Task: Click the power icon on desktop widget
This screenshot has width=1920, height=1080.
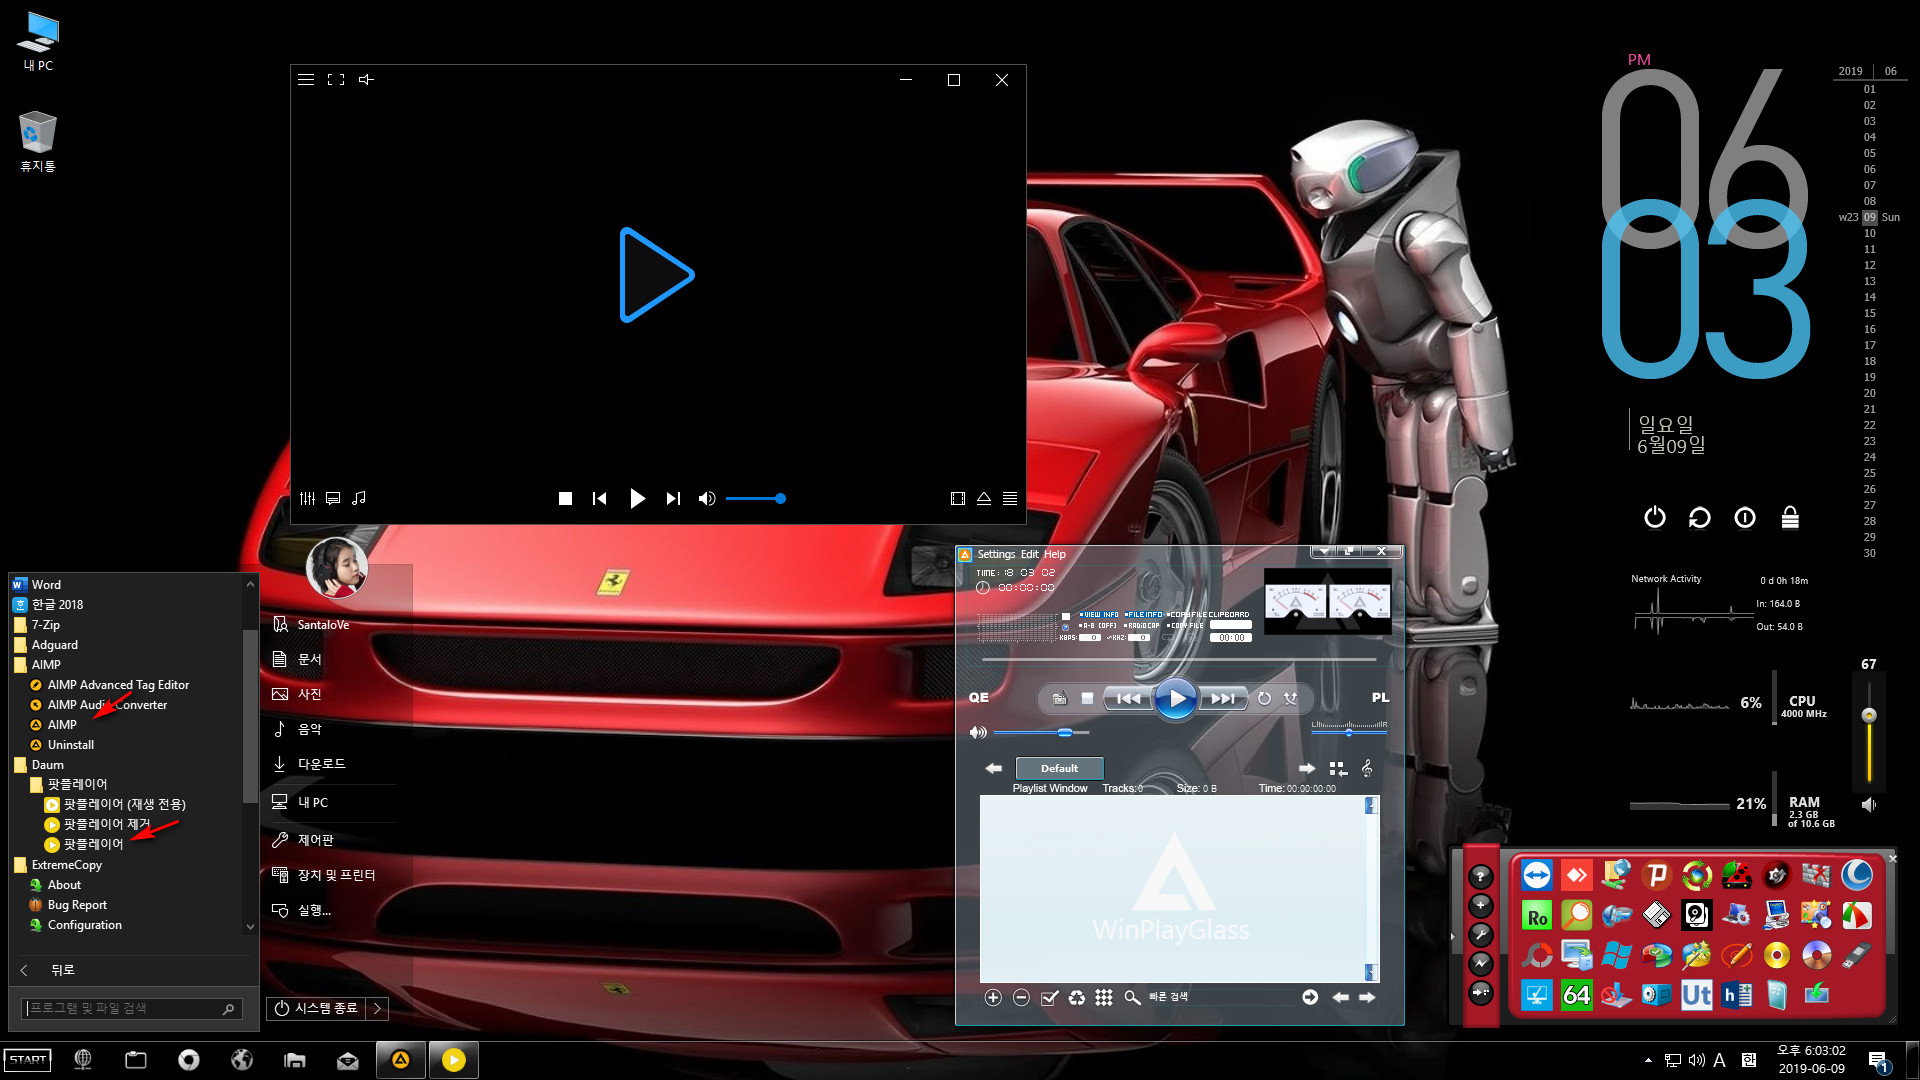Action: coord(1655,517)
